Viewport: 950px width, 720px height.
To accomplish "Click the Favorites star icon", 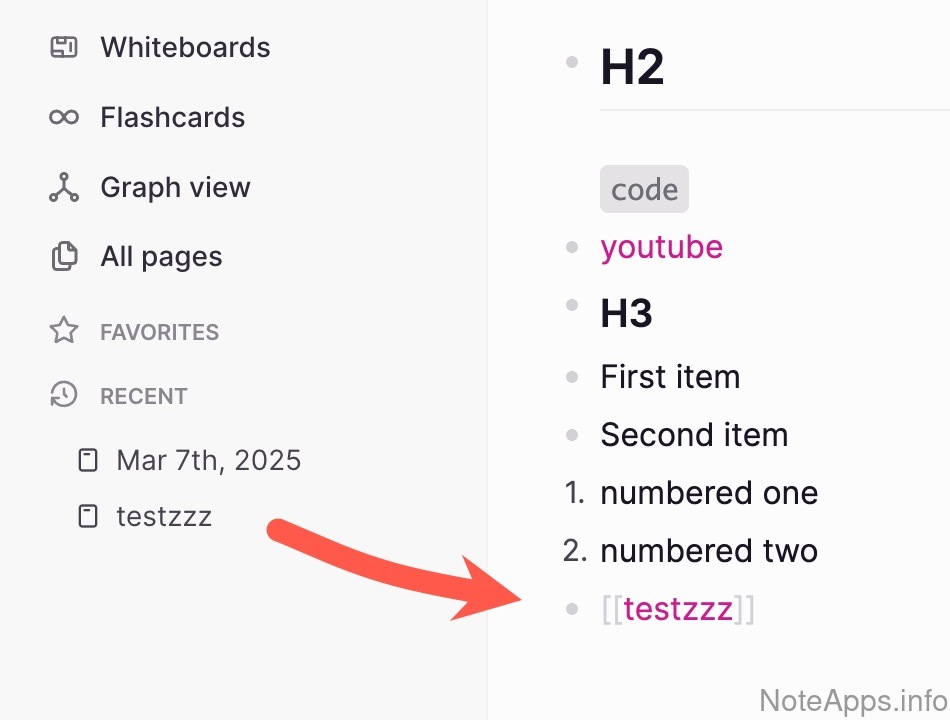I will pyautogui.click(x=64, y=331).
